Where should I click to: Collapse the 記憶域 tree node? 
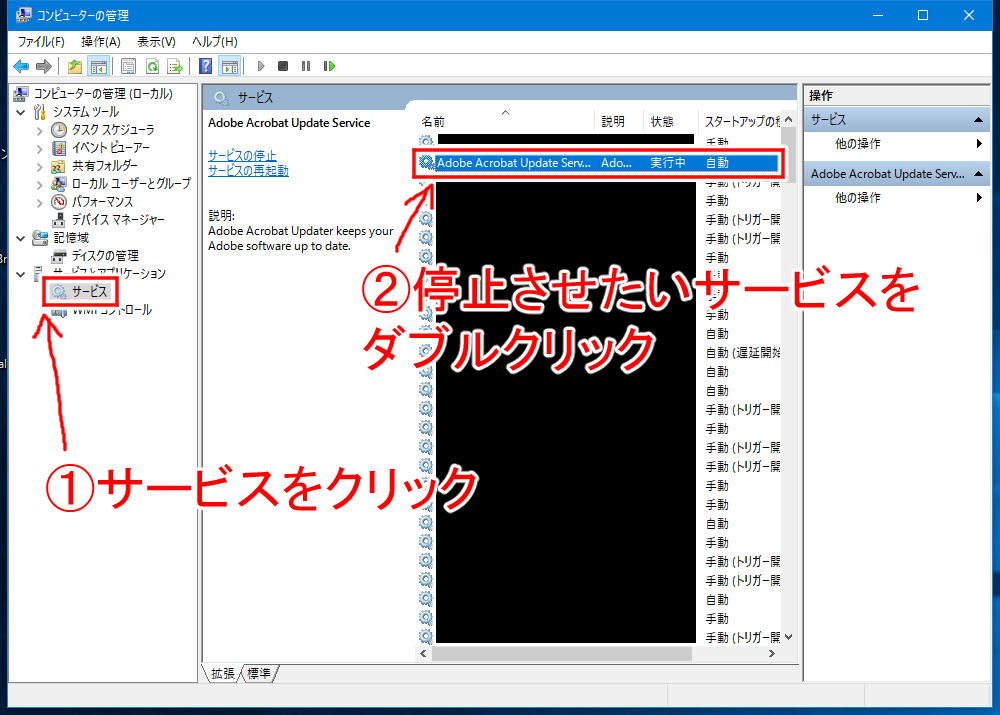pos(21,238)
